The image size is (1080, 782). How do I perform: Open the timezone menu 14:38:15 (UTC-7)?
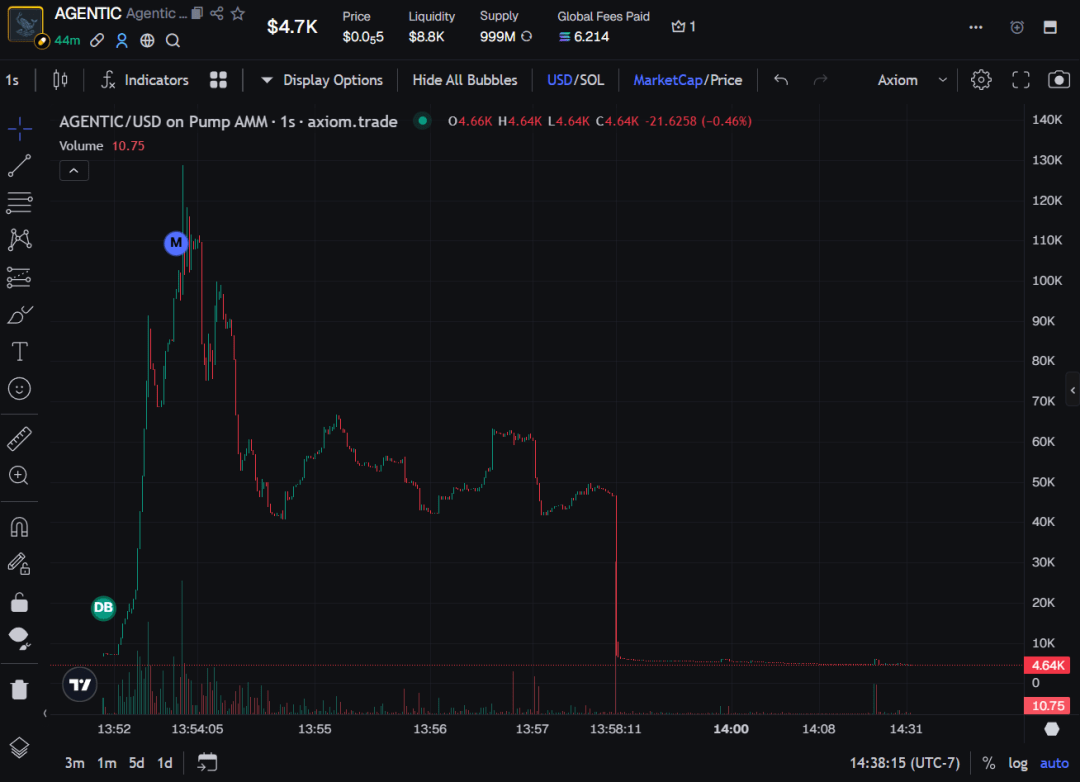pyautogui.click(x=904, y=763)
